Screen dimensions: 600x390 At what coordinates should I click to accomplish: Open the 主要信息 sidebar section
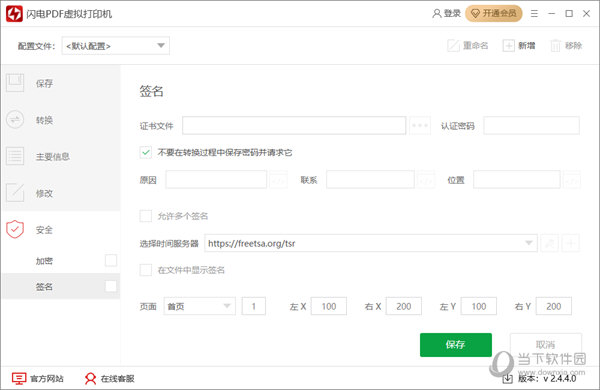click(x=61, y=156)
